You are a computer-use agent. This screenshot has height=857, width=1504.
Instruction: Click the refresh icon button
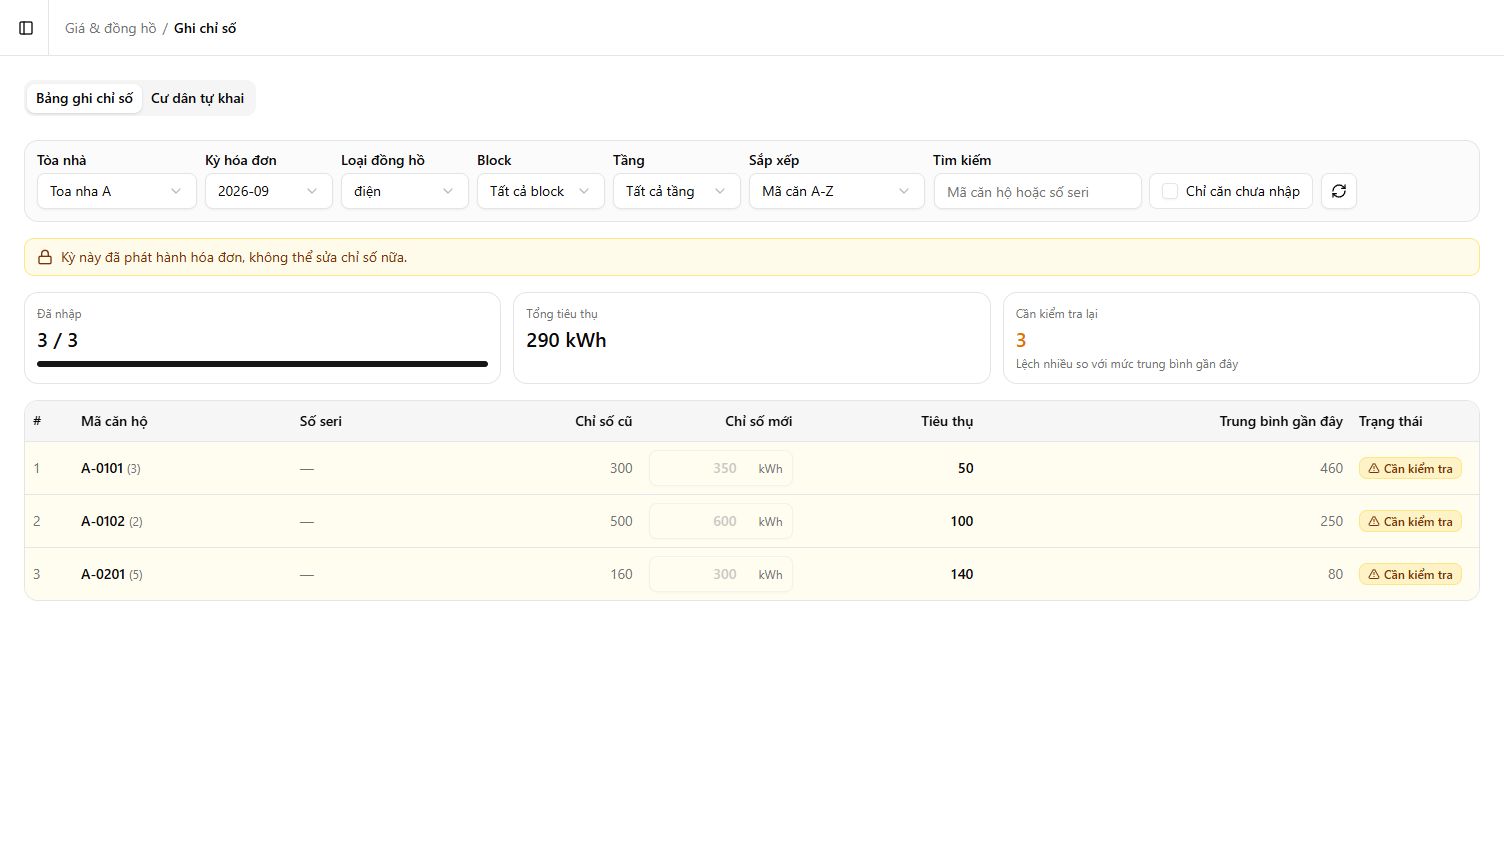click(x=1339, y=191)
